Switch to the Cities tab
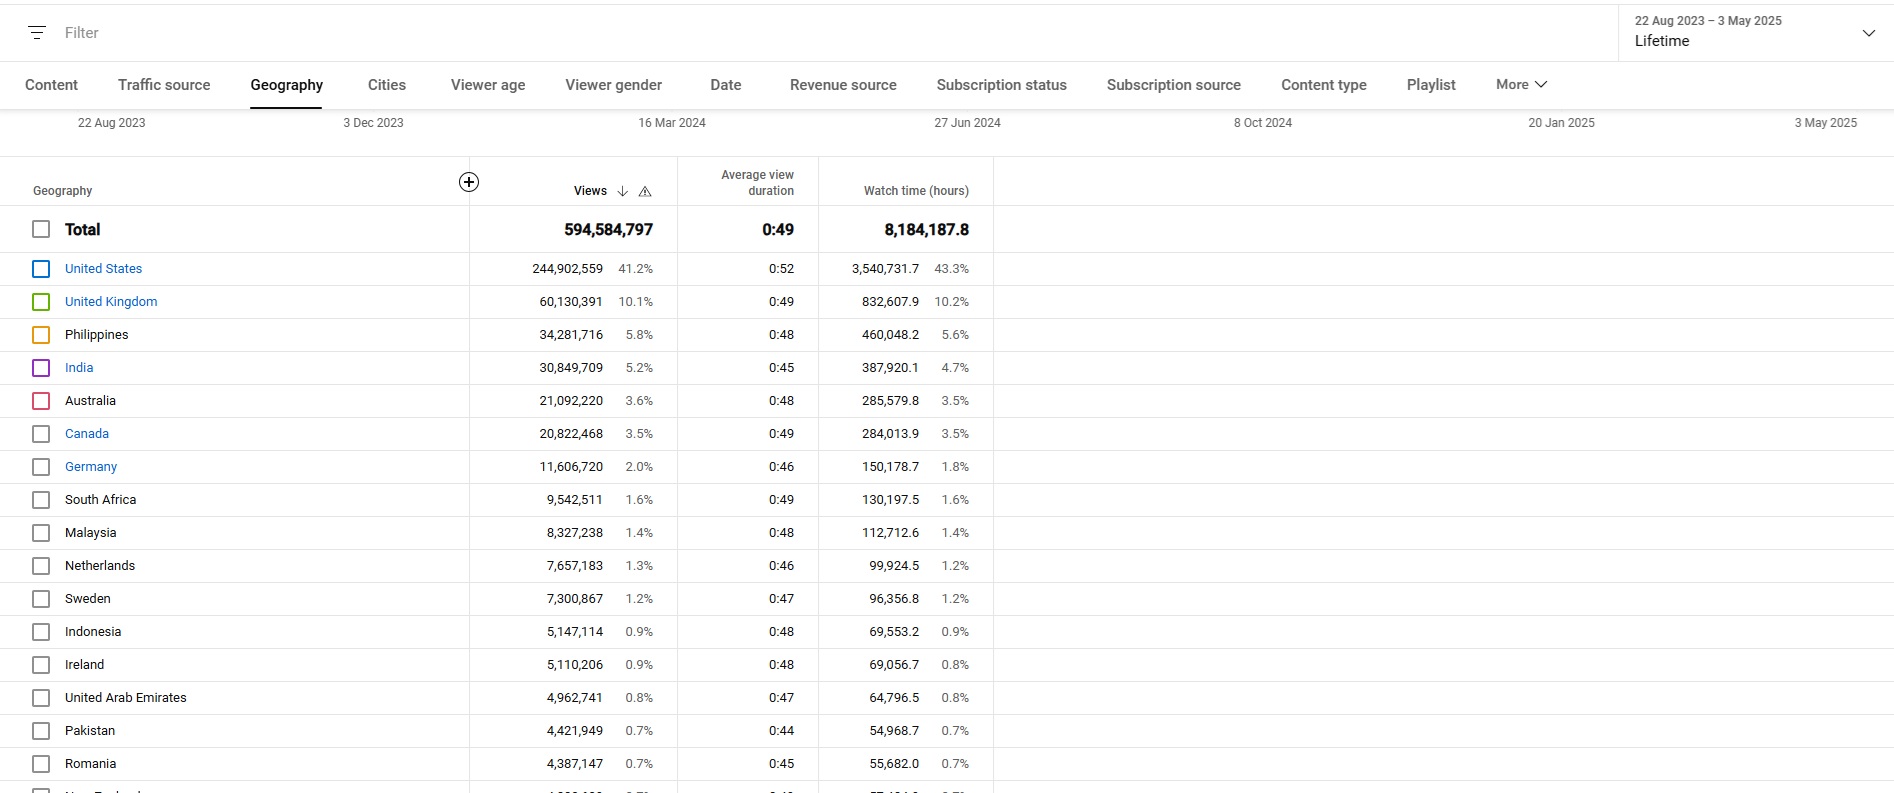Screen dimensions: 1894x793 click(387, 85)
